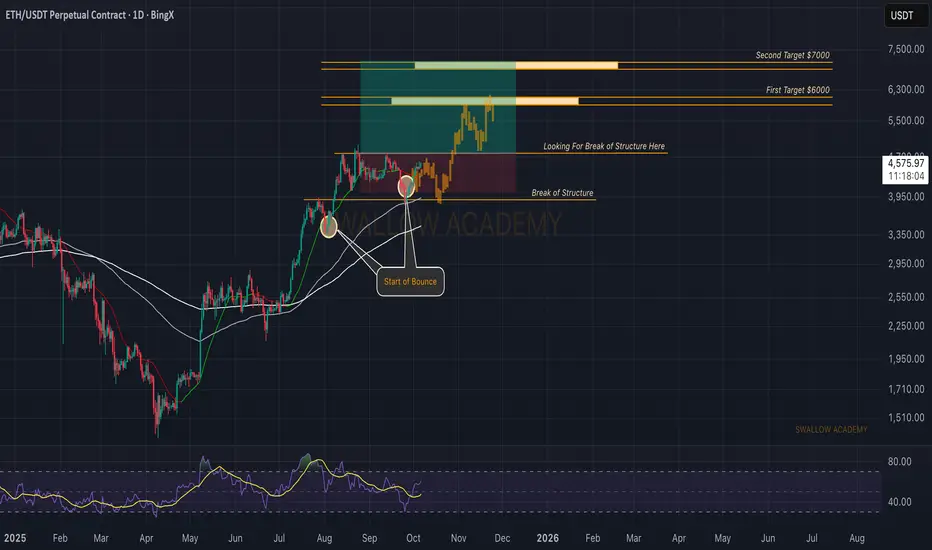The image size is (932, 550).
Task: Click the 1,950.00 price axis label
Action: click(906, 359)
